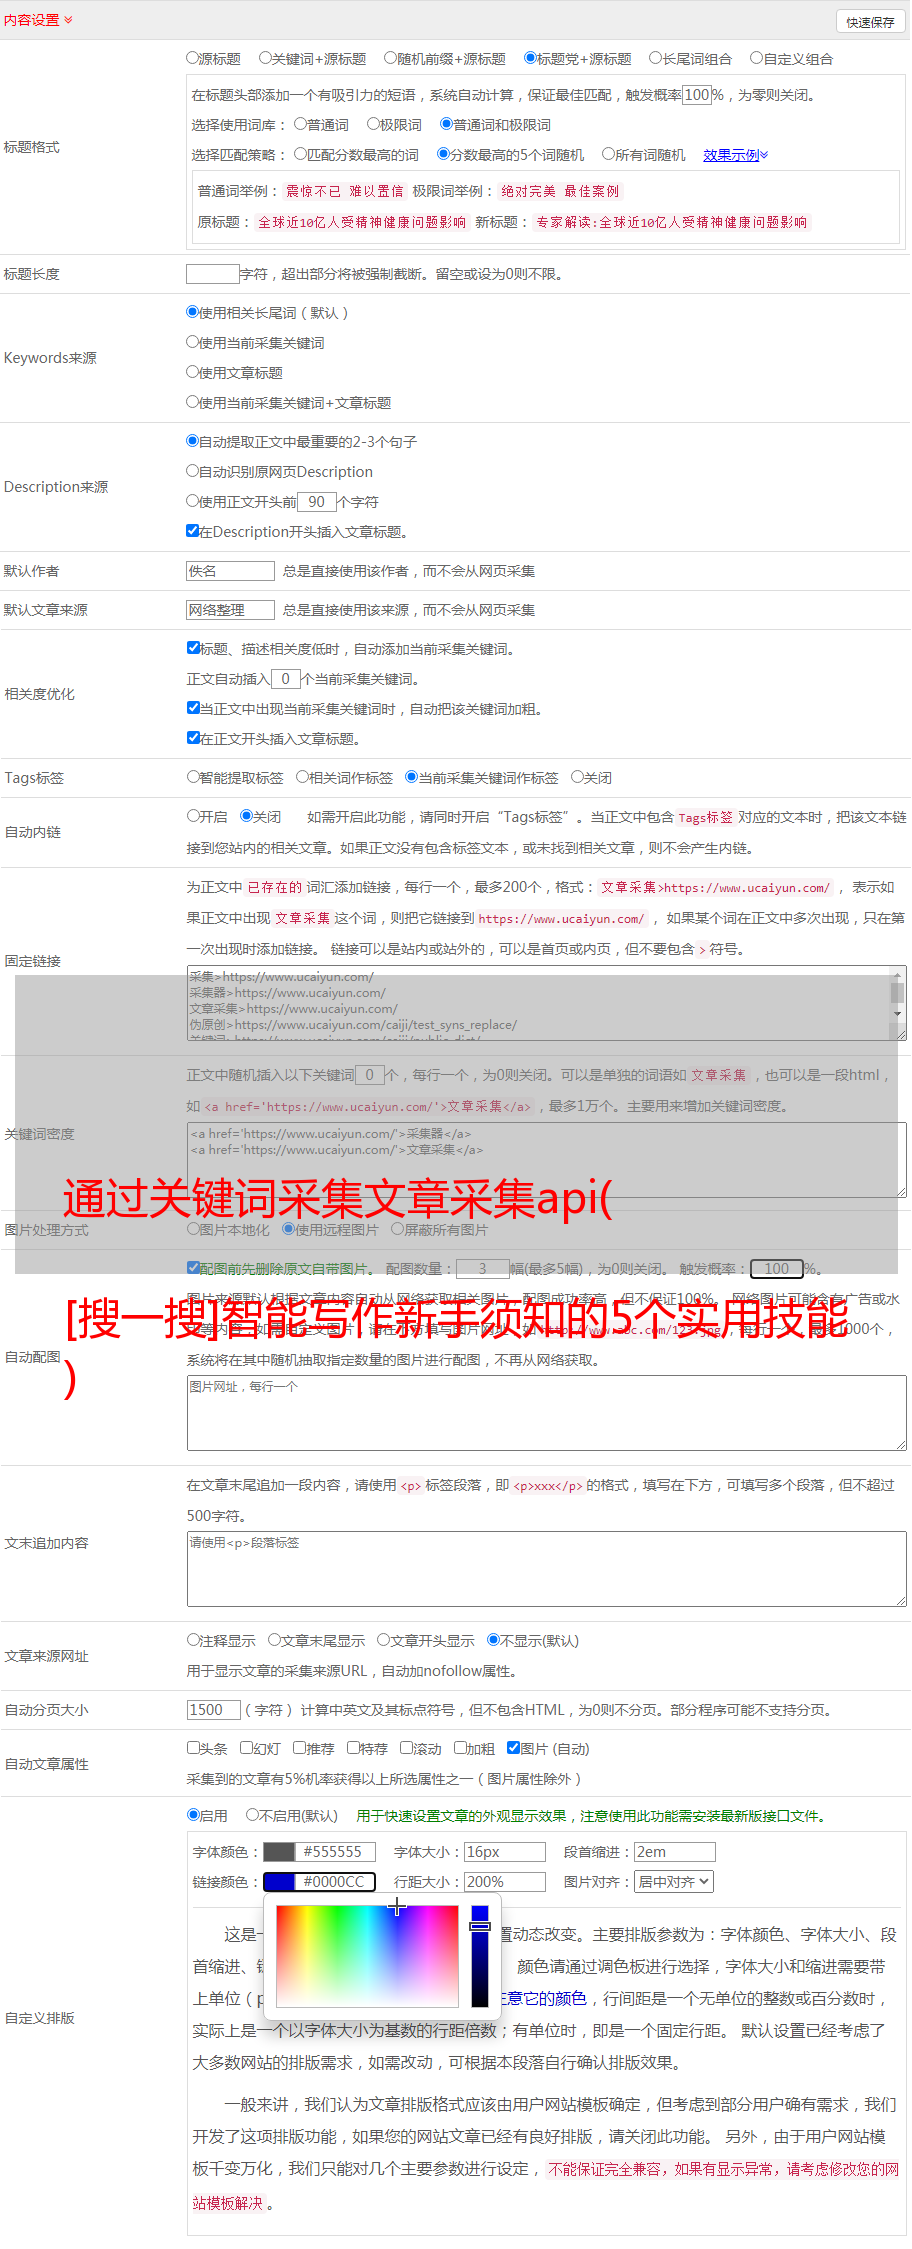Check the 加粗 attribute checkbox
912x2249 pixels.
(x=460, y=1748)
